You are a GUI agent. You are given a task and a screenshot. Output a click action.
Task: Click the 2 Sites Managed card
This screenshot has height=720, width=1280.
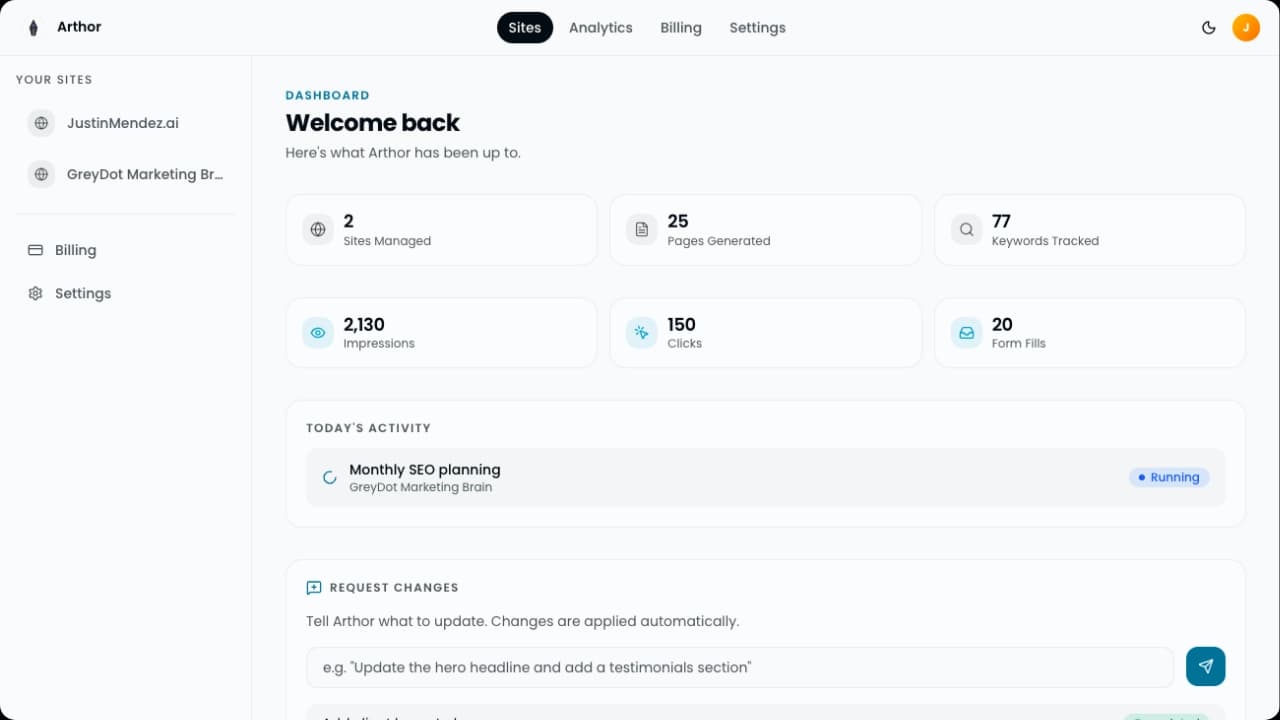tap(441, 230)
